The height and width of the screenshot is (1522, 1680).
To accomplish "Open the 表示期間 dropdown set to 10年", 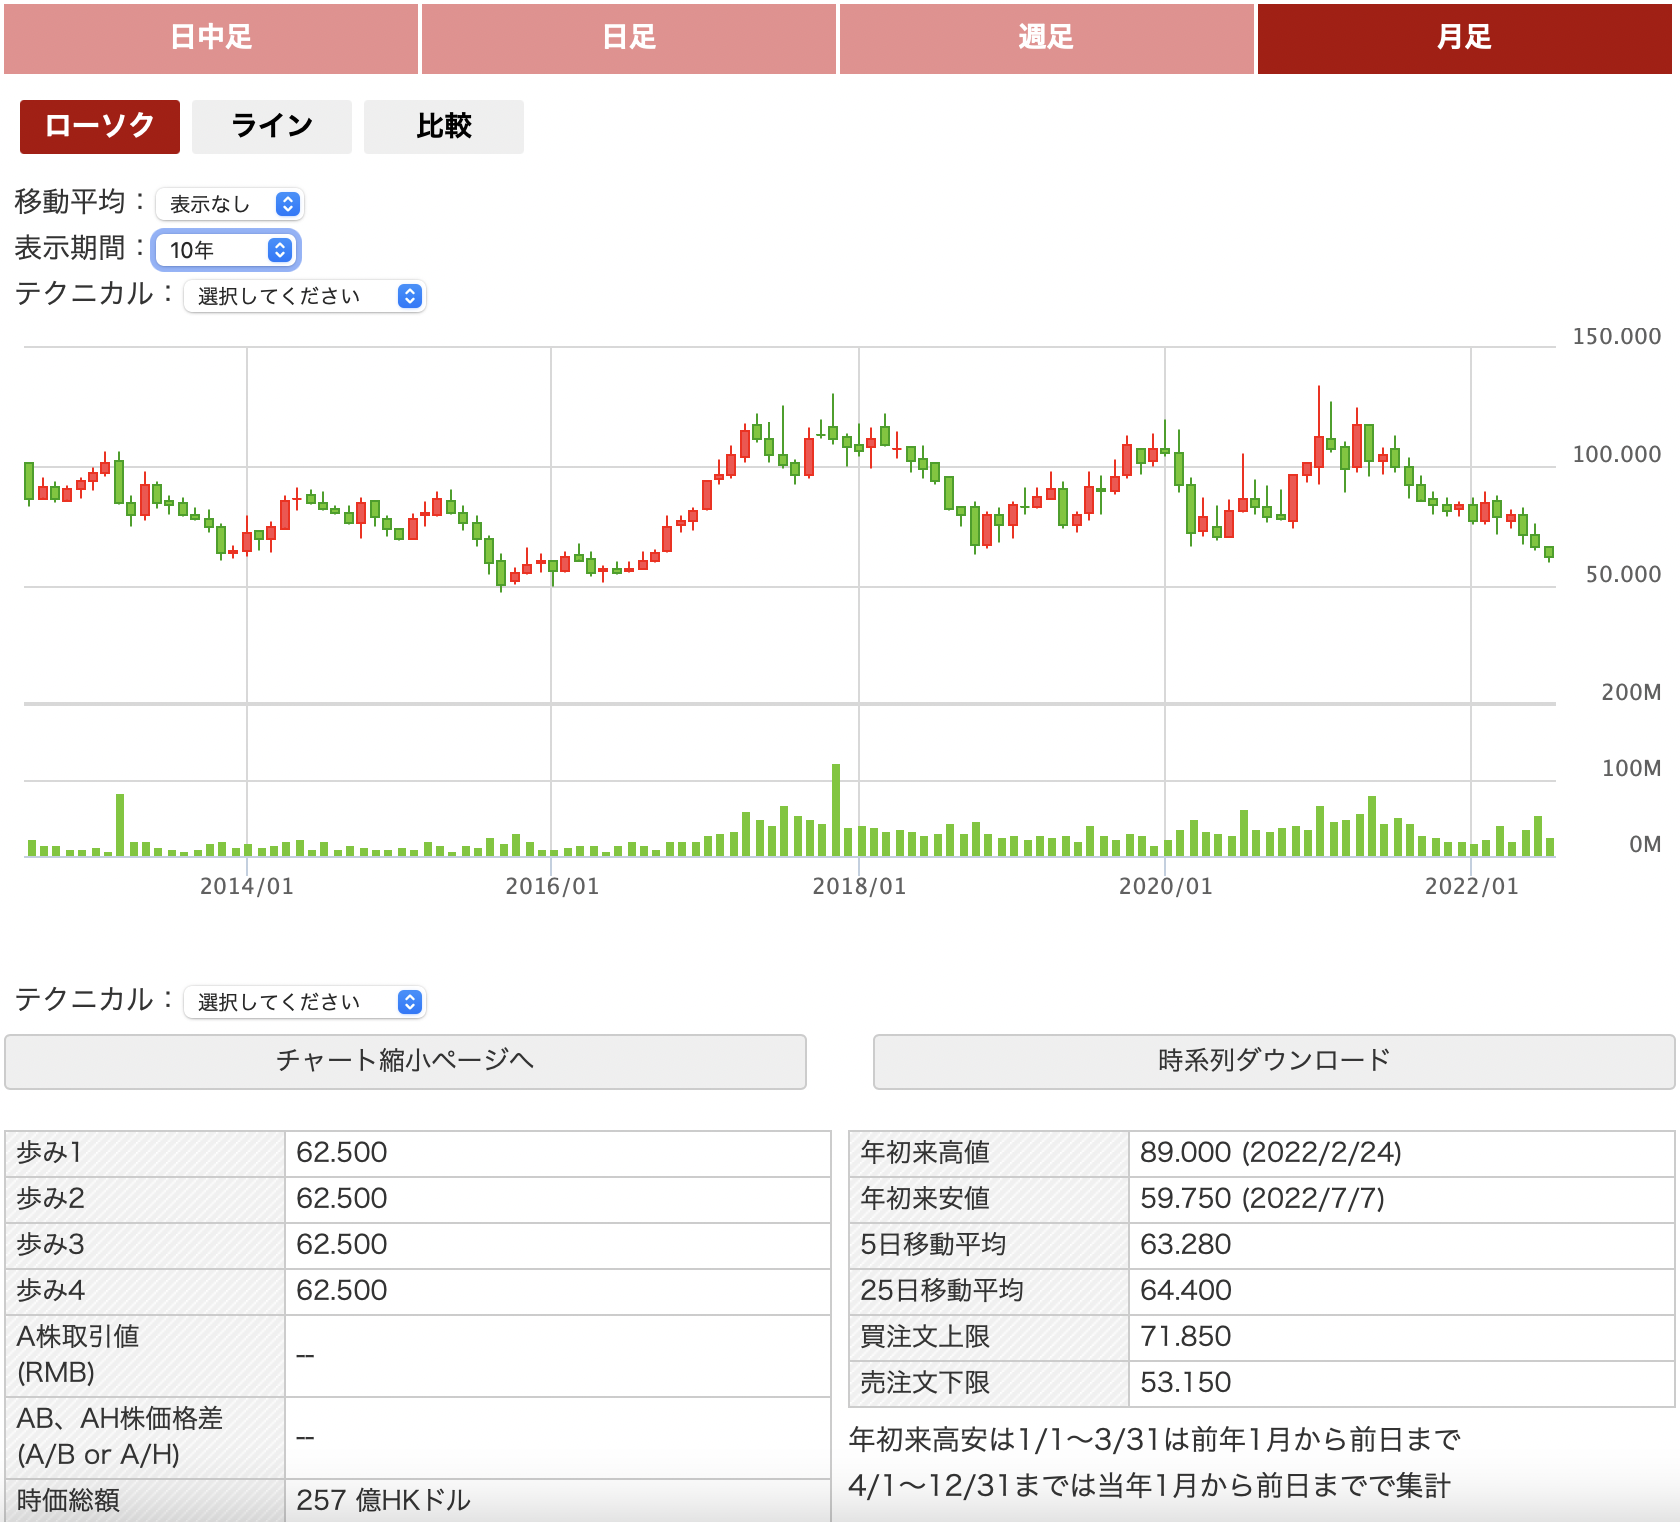I will pos(226,250).
